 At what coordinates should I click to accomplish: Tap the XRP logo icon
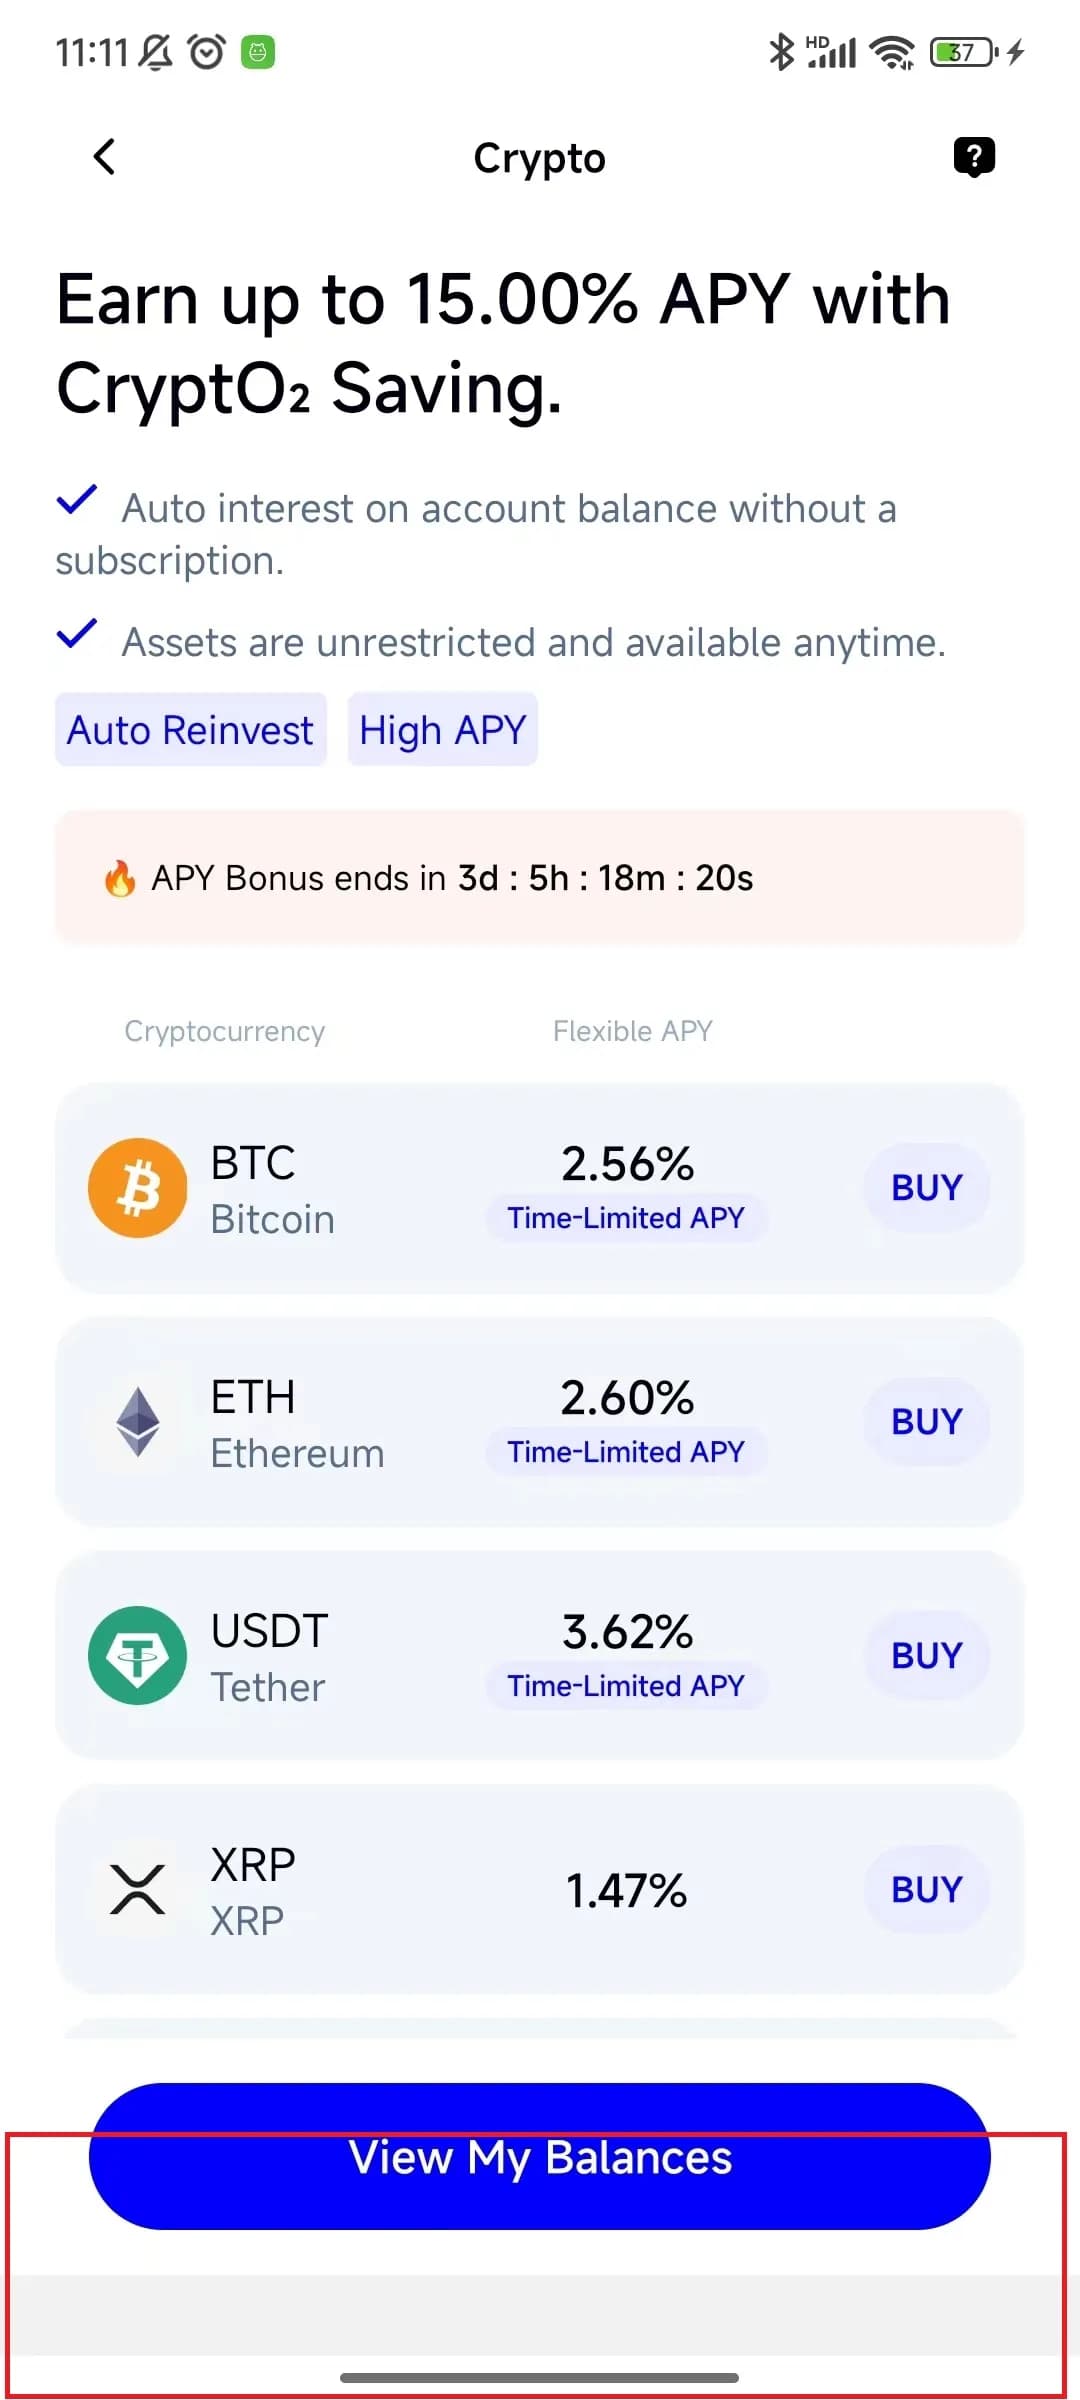(138, 1890)
